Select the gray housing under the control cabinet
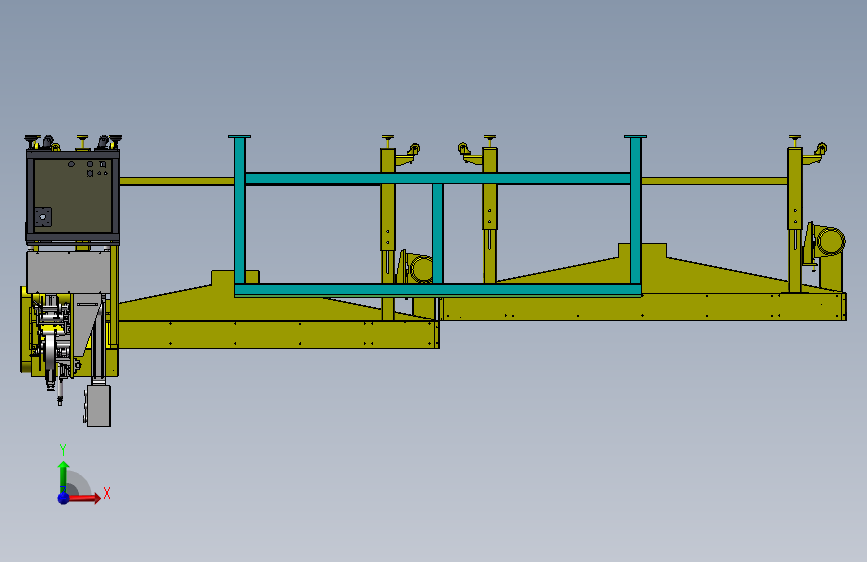Viewport: 867px width, 562px height. tap(69, 272)
